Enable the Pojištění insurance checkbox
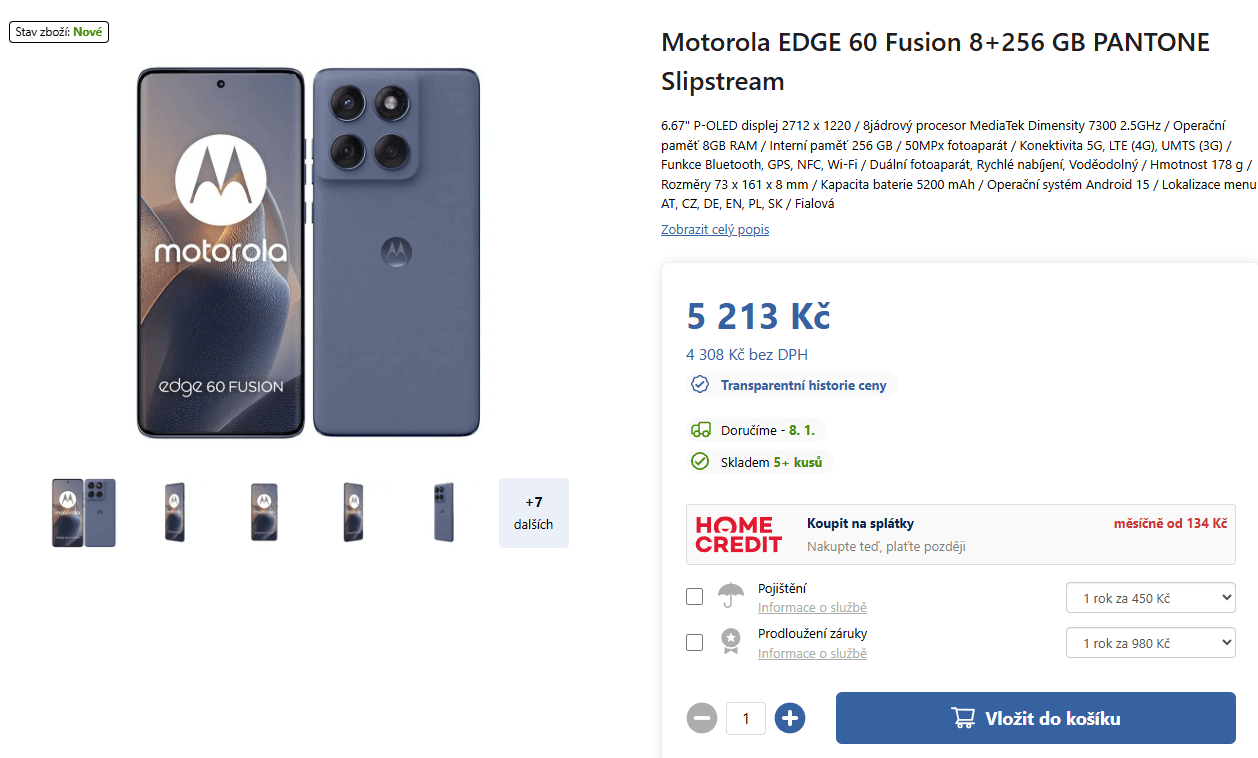 coord(694,597)
